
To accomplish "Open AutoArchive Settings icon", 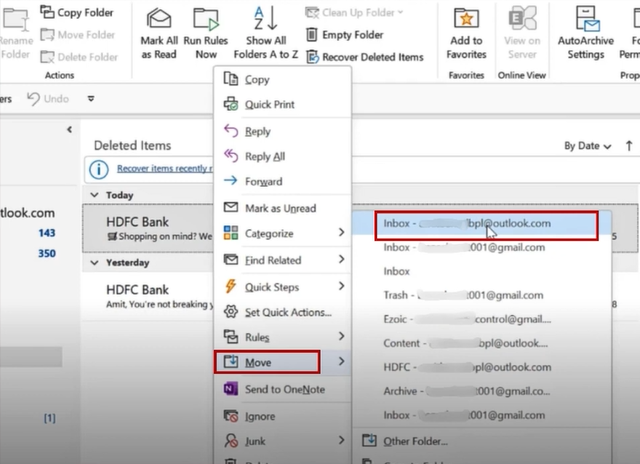I will [587, 18].
